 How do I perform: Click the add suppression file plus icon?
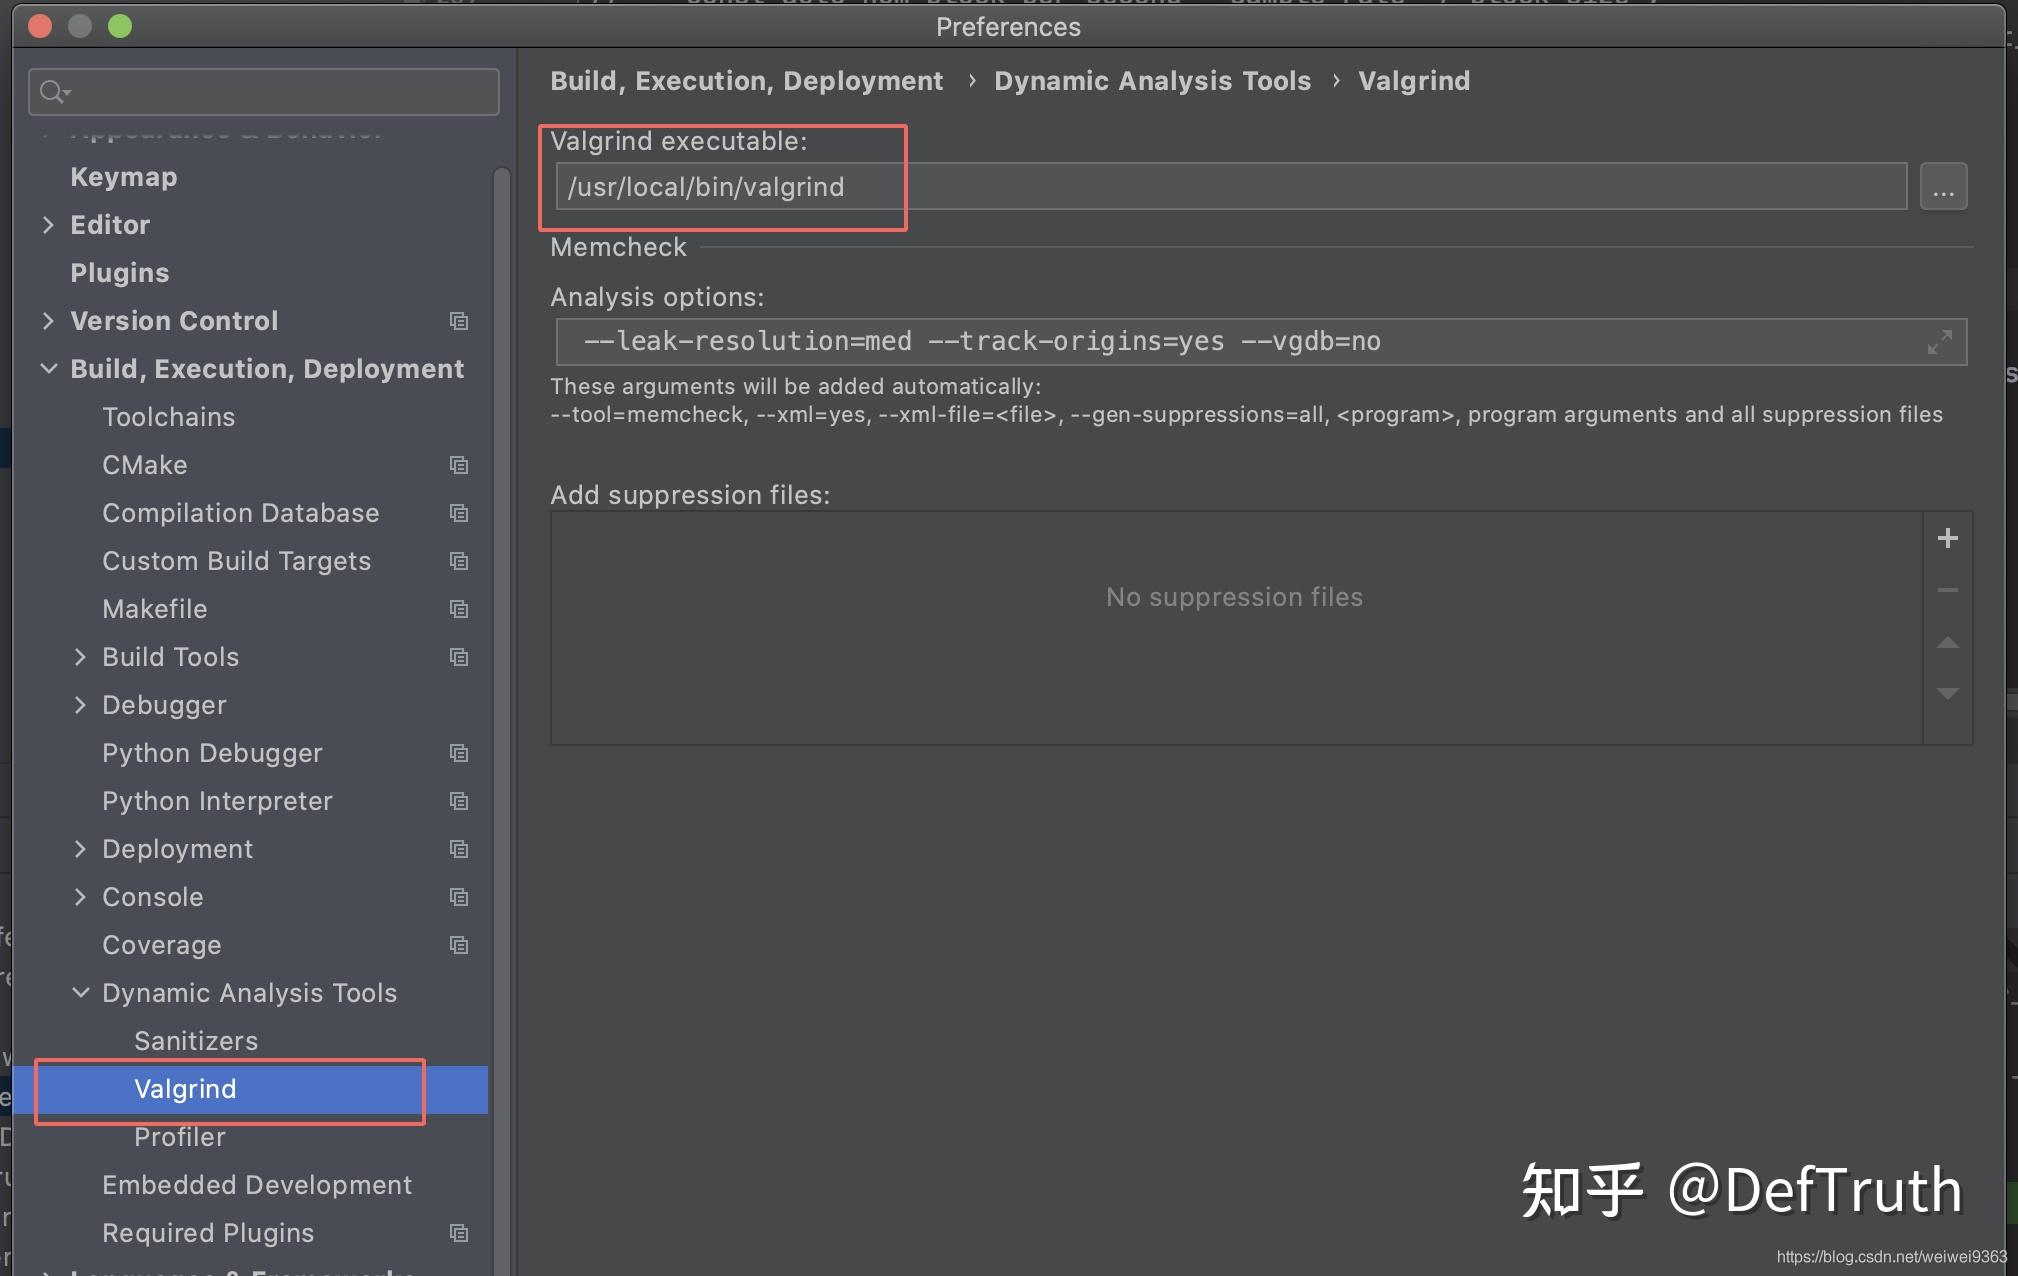click(1948, 538)
